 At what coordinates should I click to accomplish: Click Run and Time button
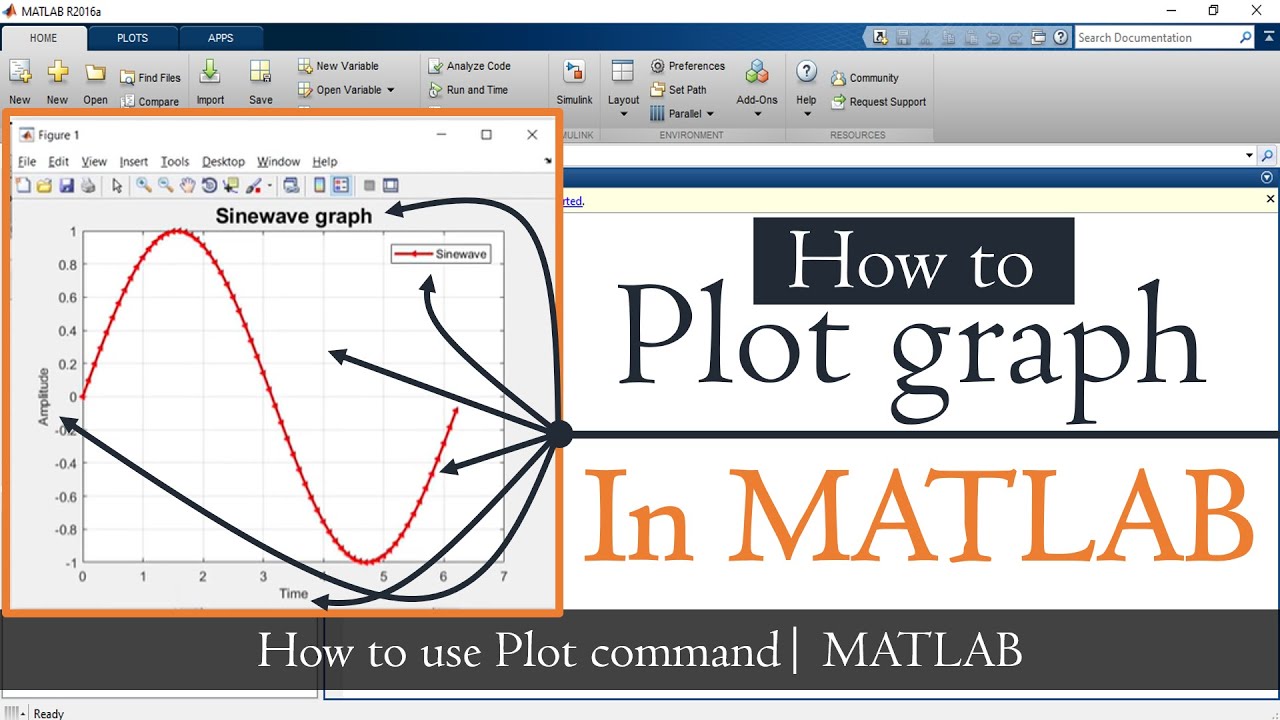click(468, 90)
